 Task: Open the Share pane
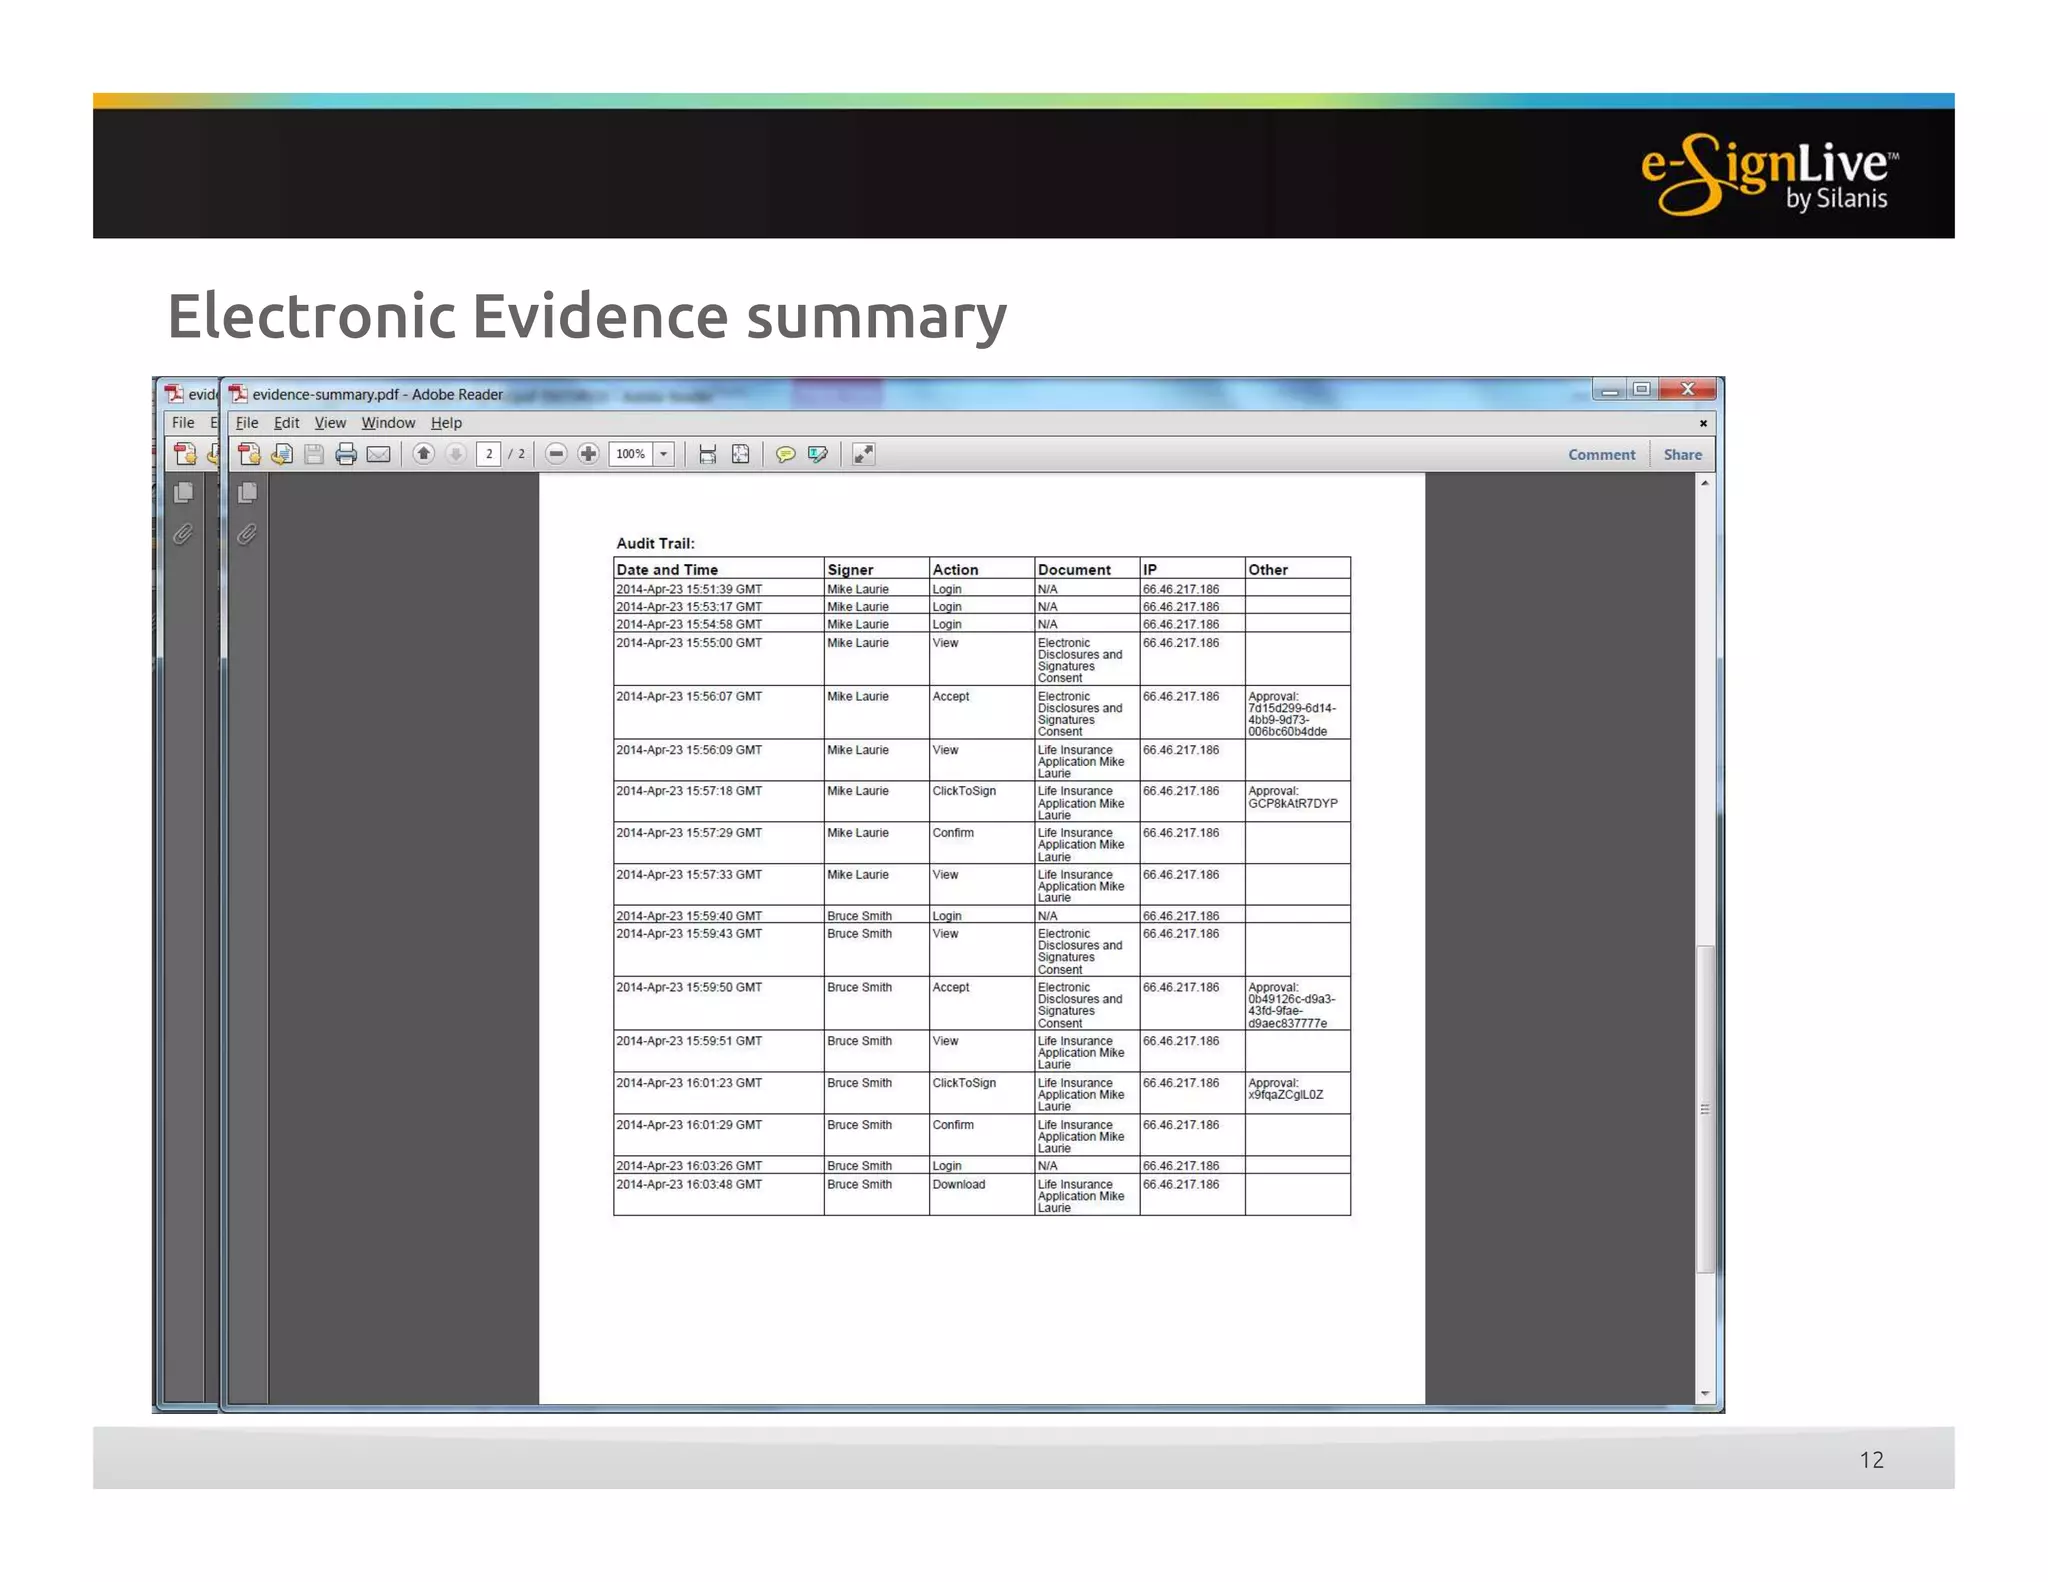pyautogui.click(x=1683, y=455)
